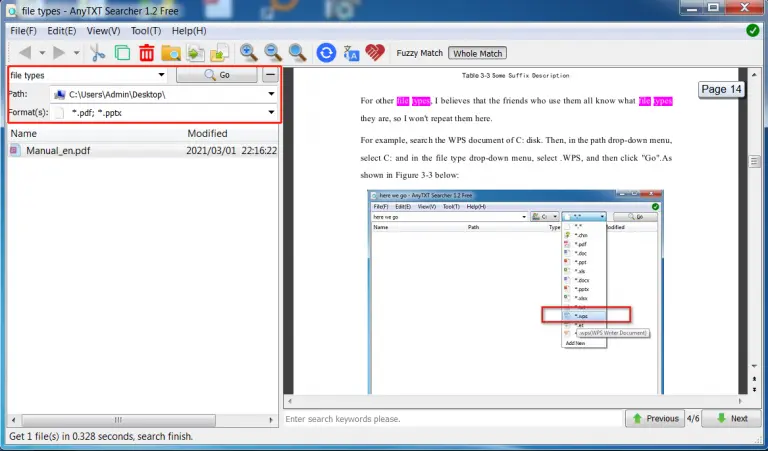Click the in-document search keywords field
This screenshot has height=451, width=768.
coord(454,419)
